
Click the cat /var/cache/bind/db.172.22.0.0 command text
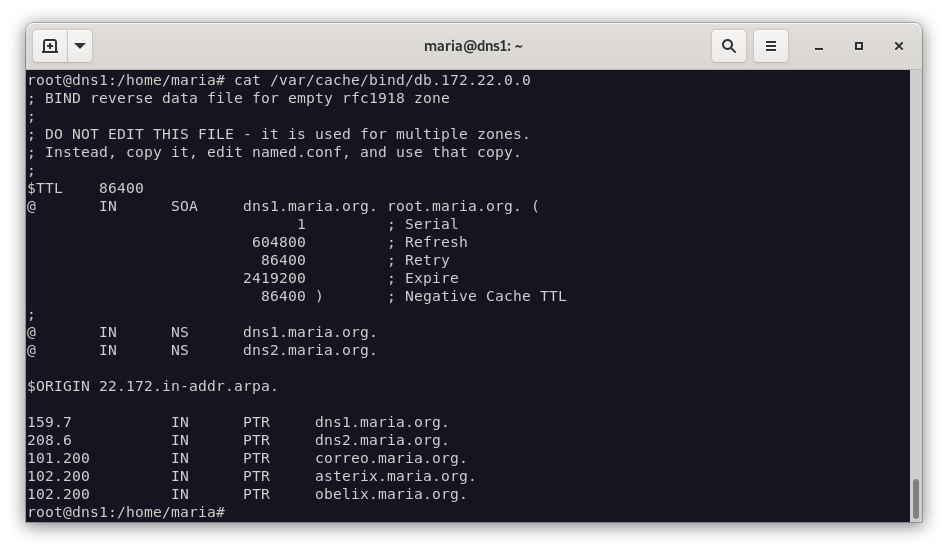point(382,80)
